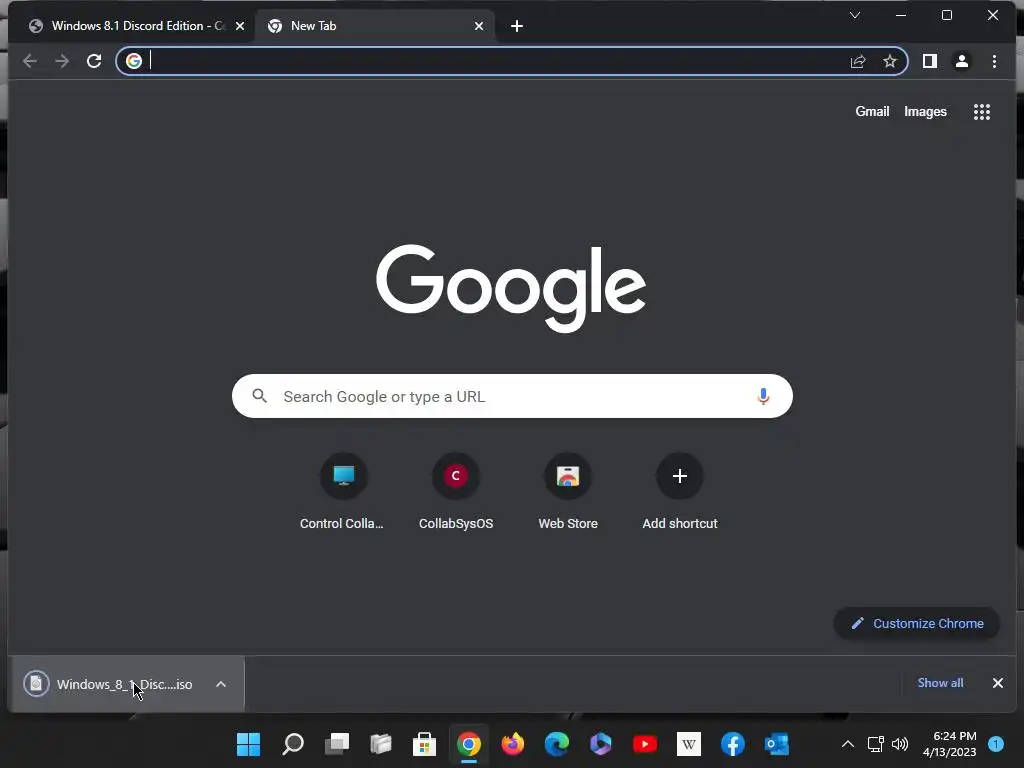The image size is (1024, 768).
Task: Open the CollabSysOS shortcut
Action: (456, 491)
